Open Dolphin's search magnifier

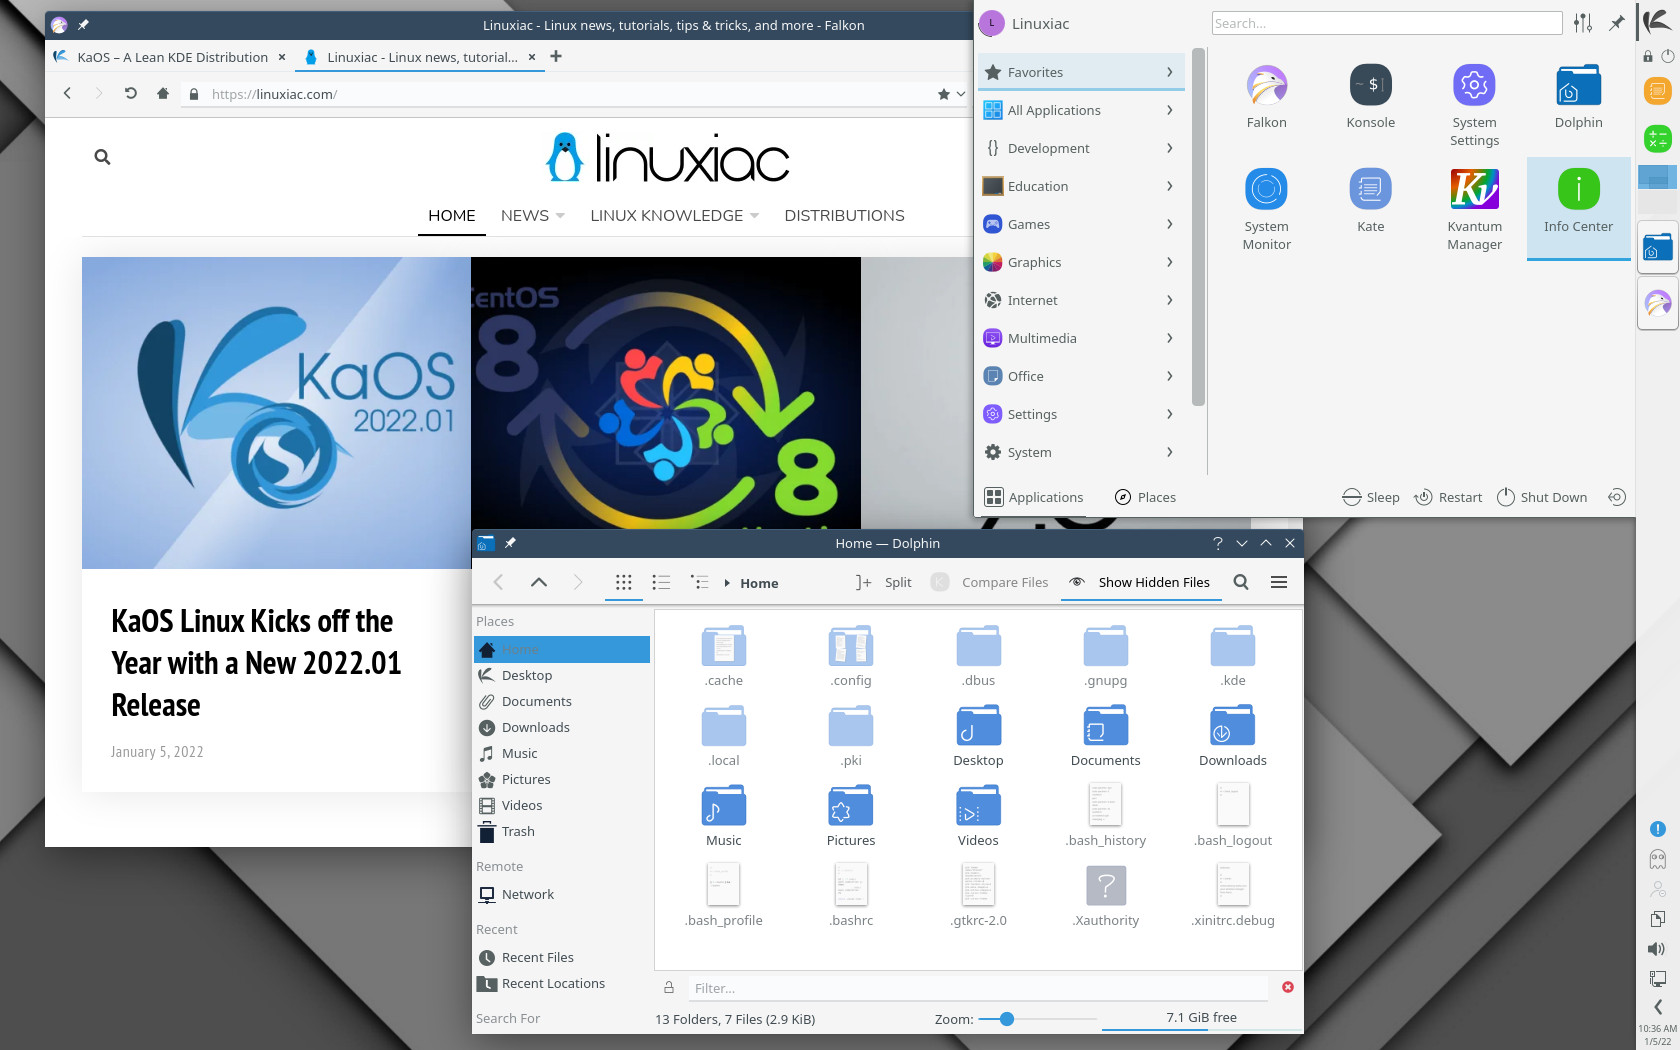click(x=1241, y=582)
